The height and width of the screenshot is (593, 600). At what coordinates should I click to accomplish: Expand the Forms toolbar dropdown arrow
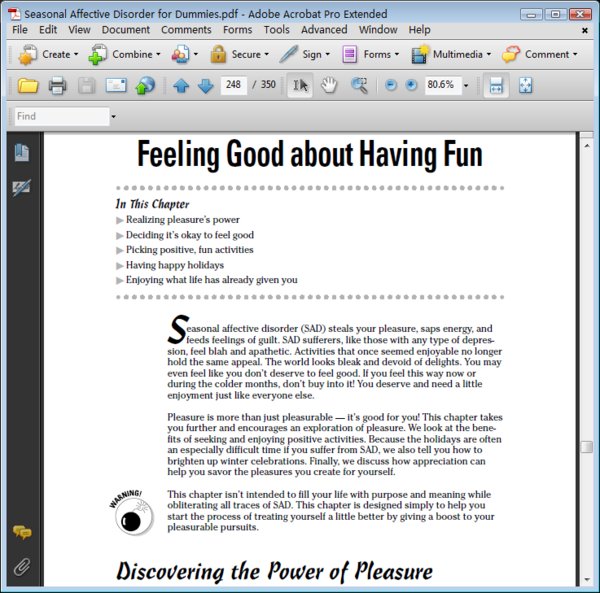pyautogui.click(x=396, y=54)
